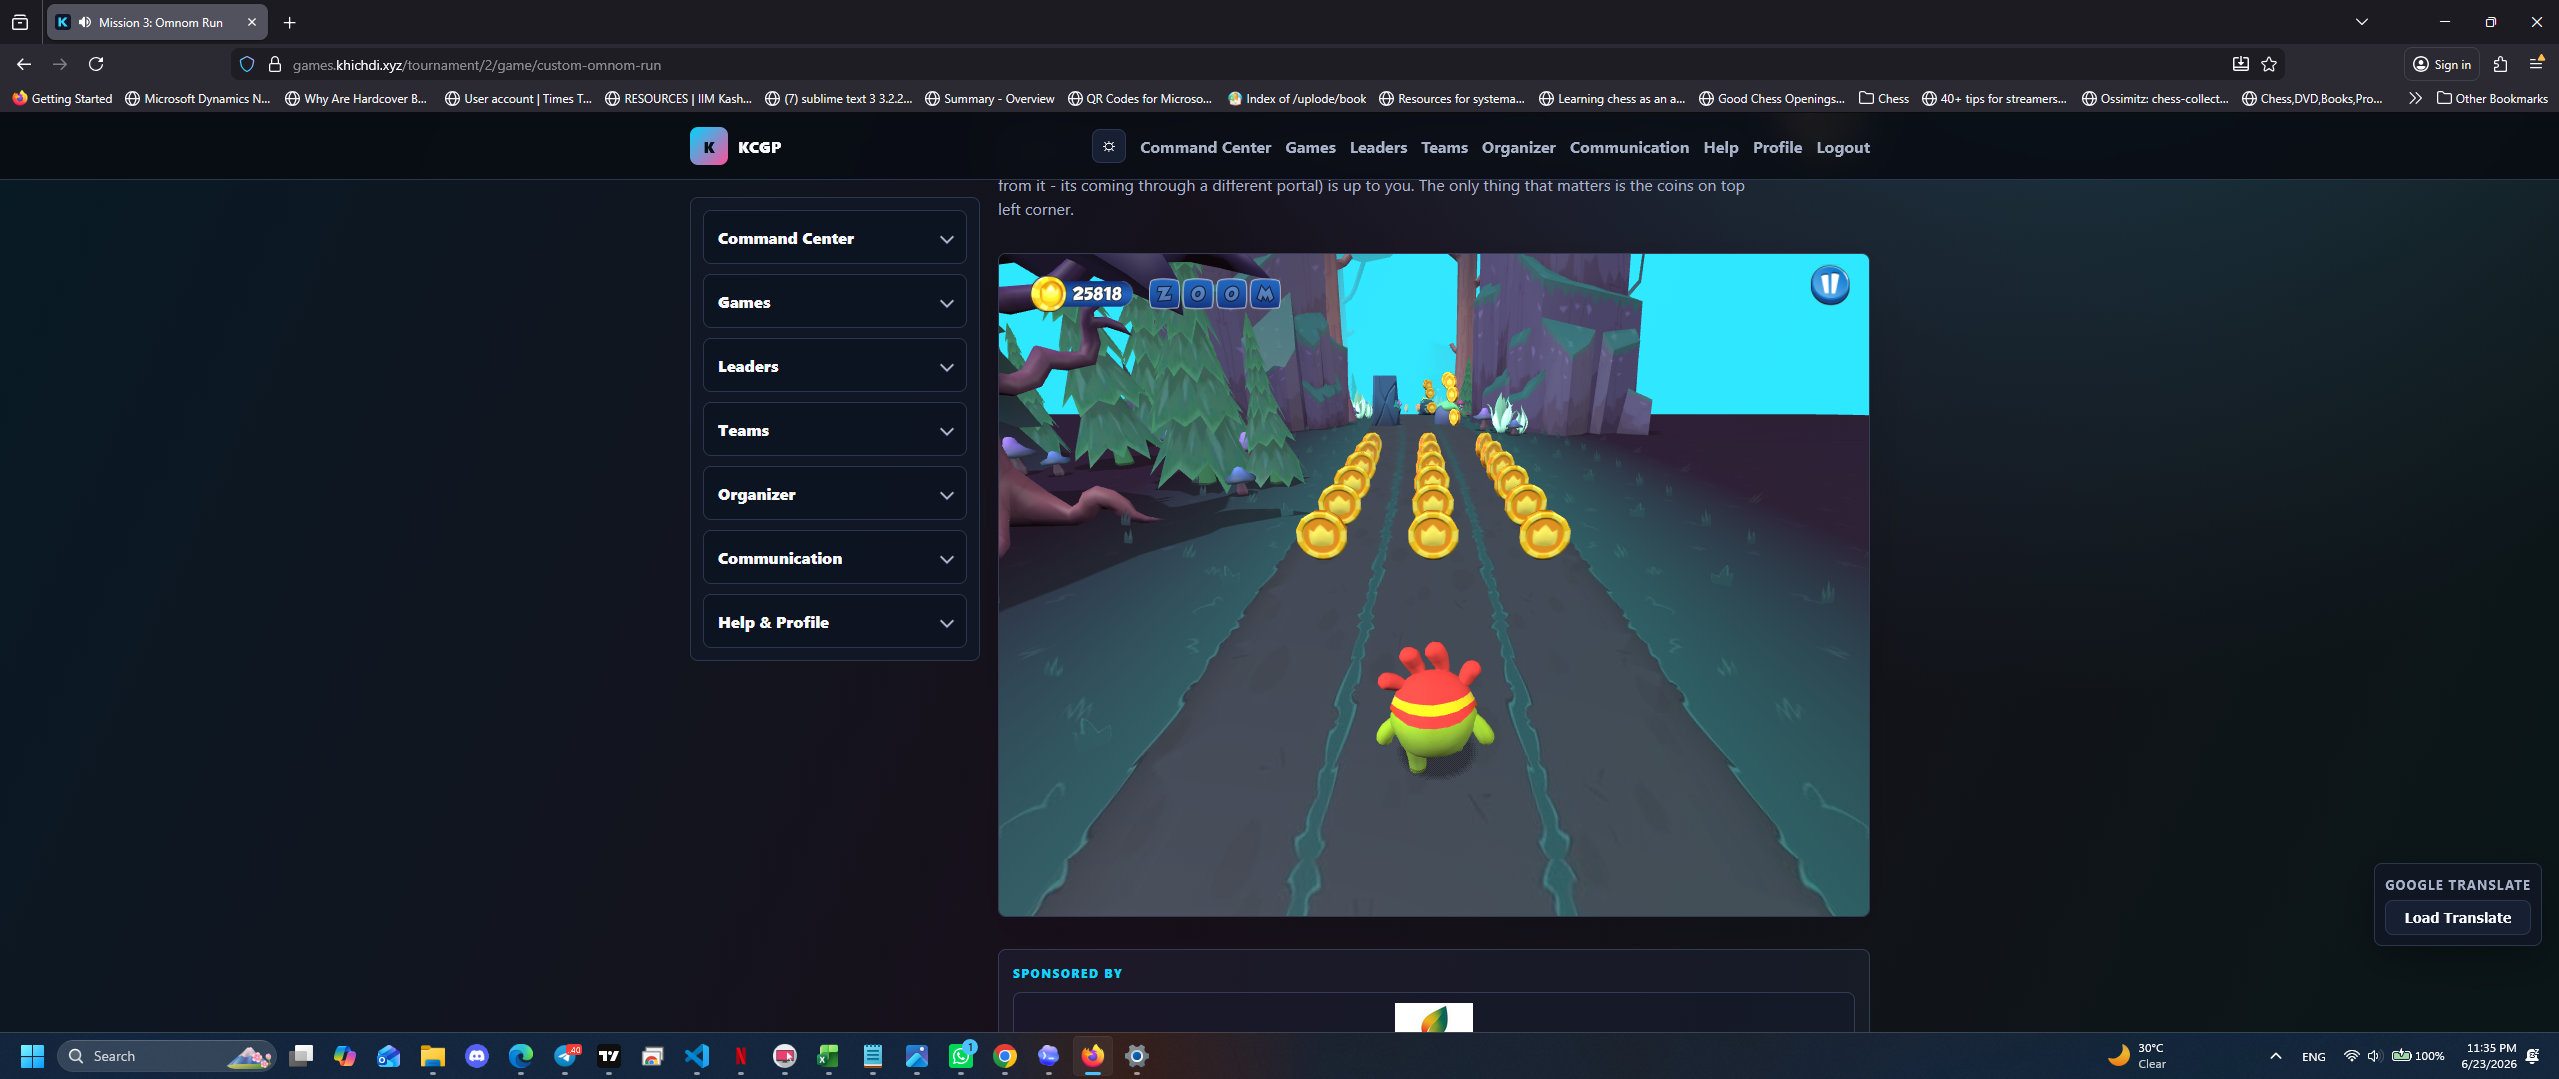Open the Getting Started bookmark
The height and width of the screenshot is (1079, 2559).
point(62,98)
